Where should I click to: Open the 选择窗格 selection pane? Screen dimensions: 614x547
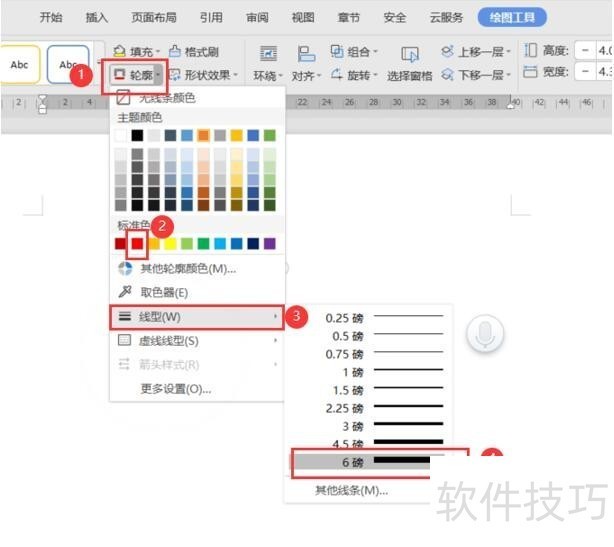(409, 56)
